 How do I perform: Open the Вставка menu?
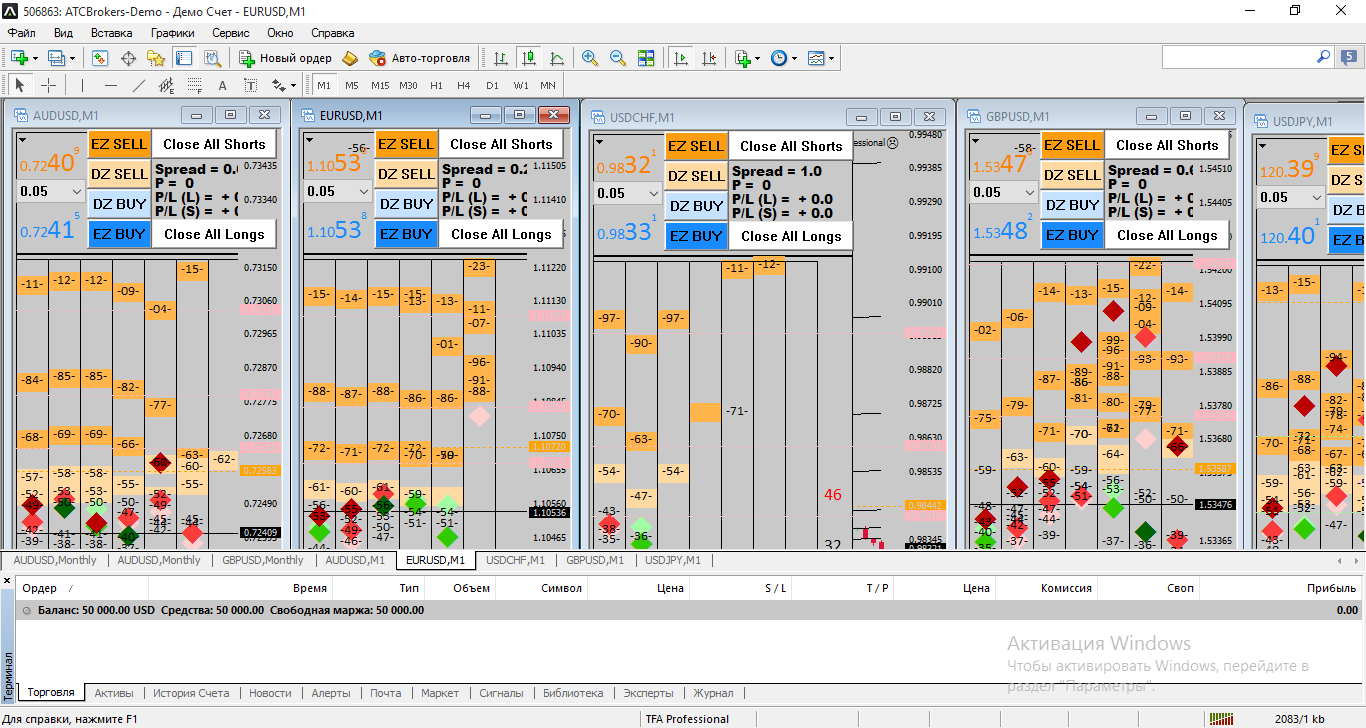tap(112, 33)
